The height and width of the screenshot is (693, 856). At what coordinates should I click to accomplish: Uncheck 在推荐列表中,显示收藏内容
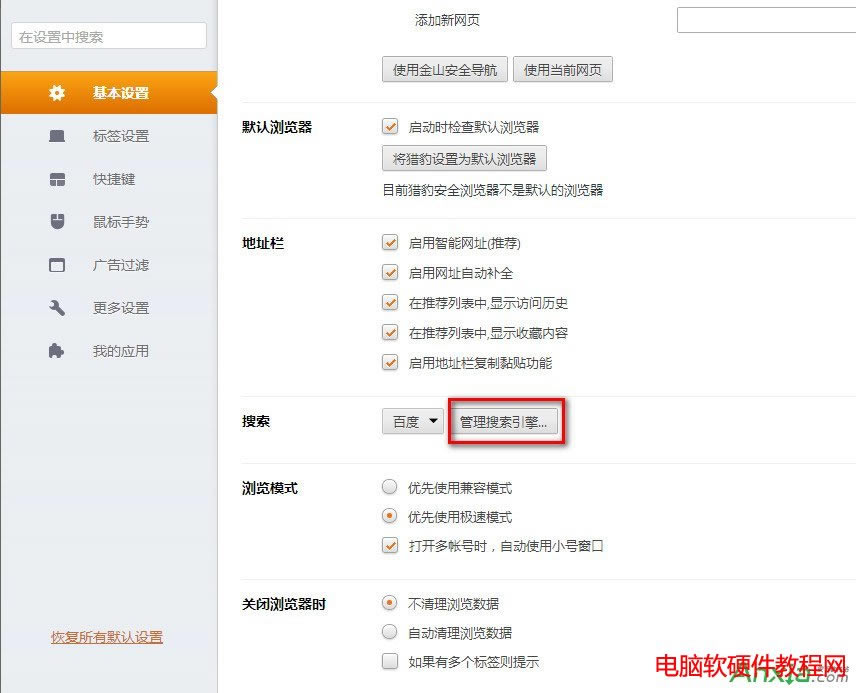[390, 333]
